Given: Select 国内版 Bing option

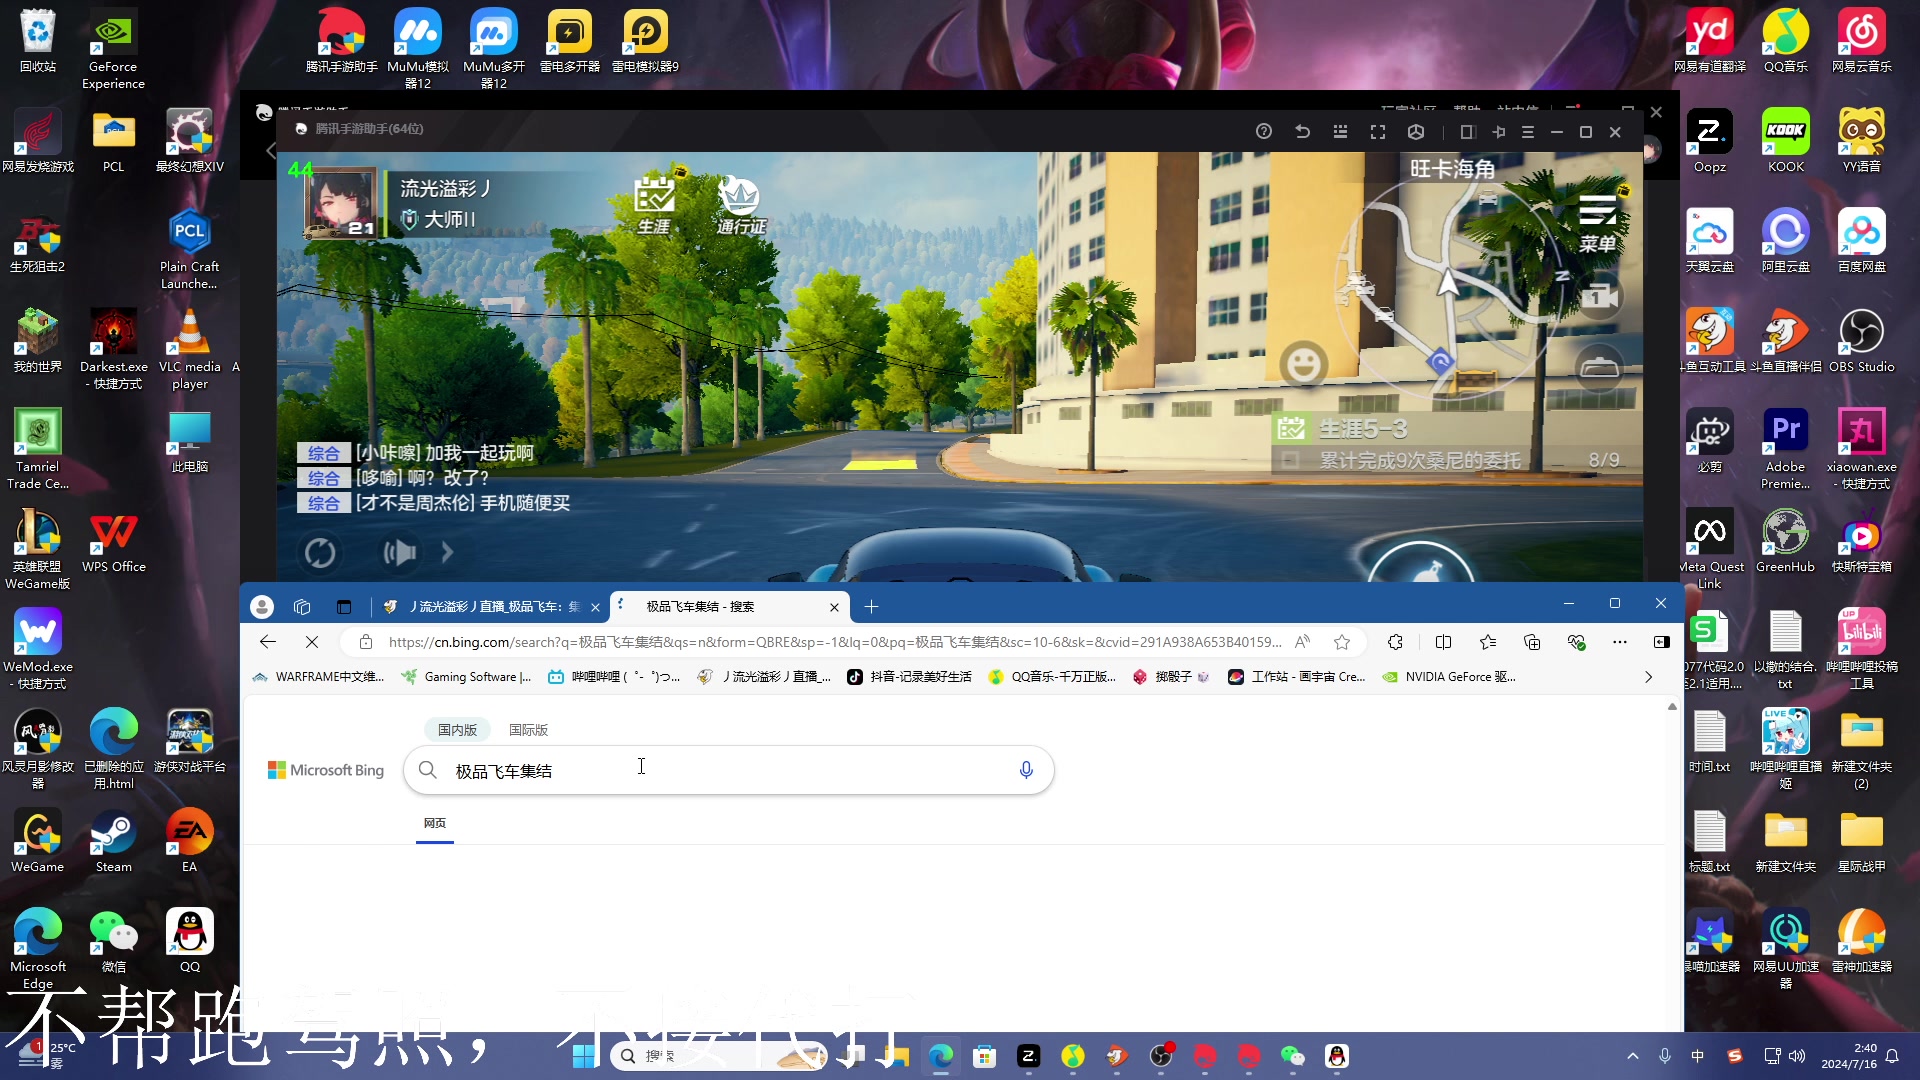Looking at the screenshot, I should click(457, 730).
